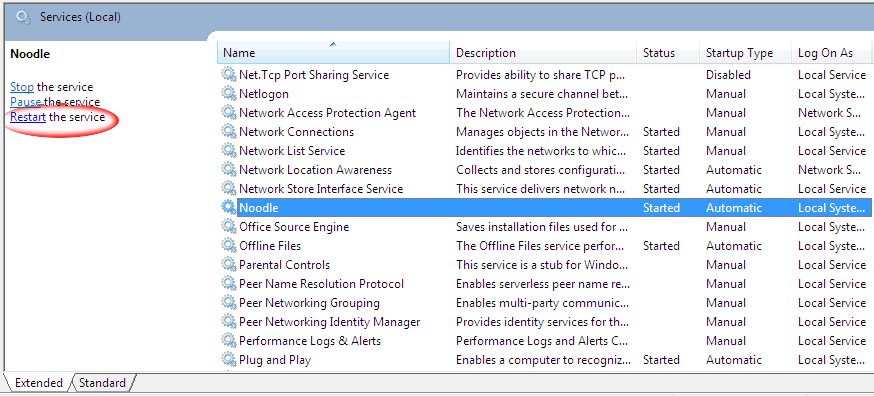
Task: Select the highlighted Noodle service name
Action: [x=259, y=207]
